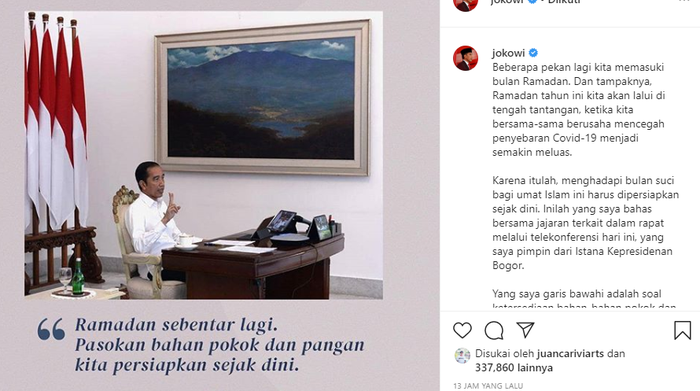The height and width of the screenshot is (391, 700).
Task: Open the juancariviarts profile link
Action: [x=570, y=354]
